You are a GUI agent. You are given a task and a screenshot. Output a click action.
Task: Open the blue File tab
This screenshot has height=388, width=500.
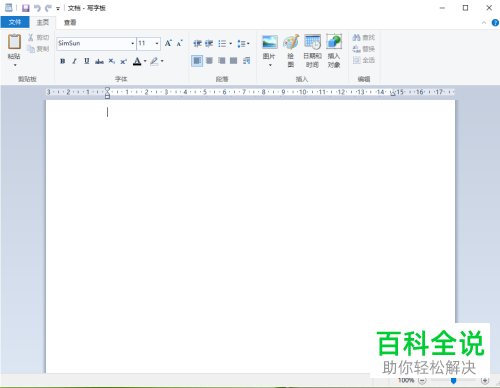[x=15, y=22]
